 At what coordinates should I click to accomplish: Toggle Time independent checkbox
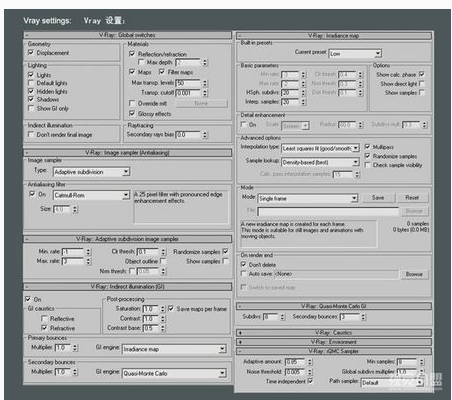tap(310, 381)
